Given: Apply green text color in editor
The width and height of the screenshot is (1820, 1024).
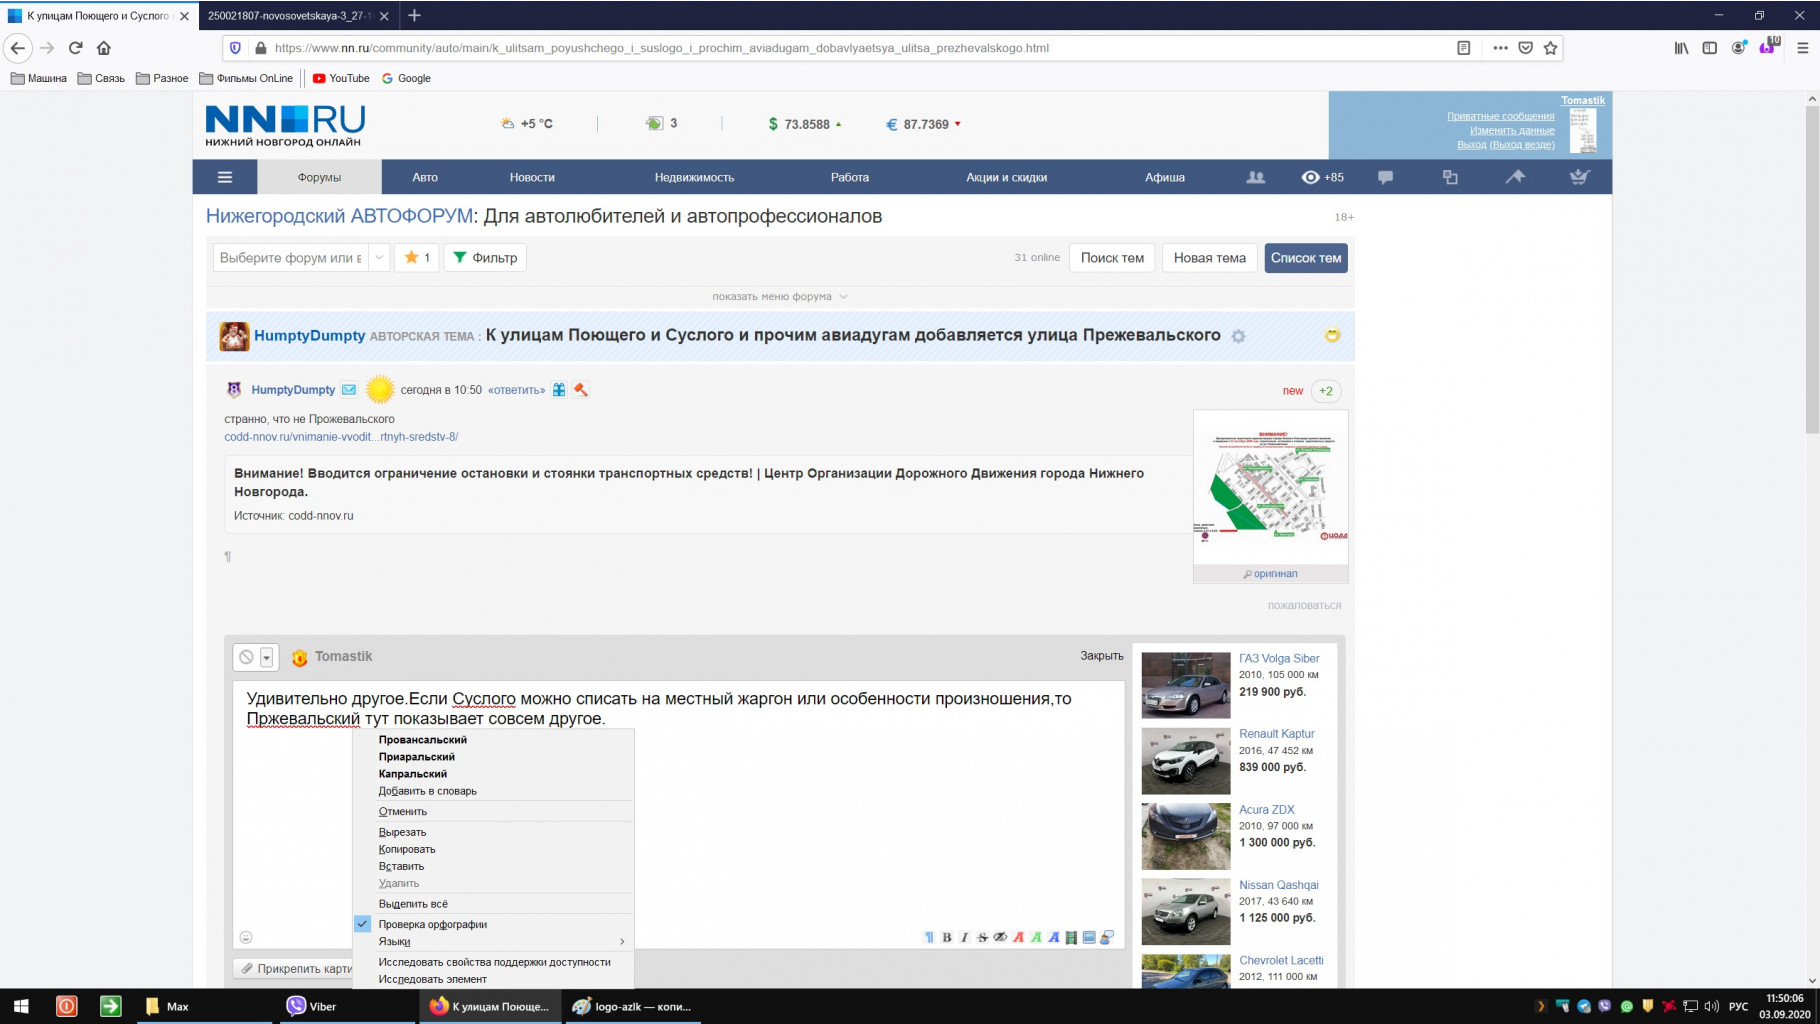Looking at the screenshot, I should [1036, 937].
